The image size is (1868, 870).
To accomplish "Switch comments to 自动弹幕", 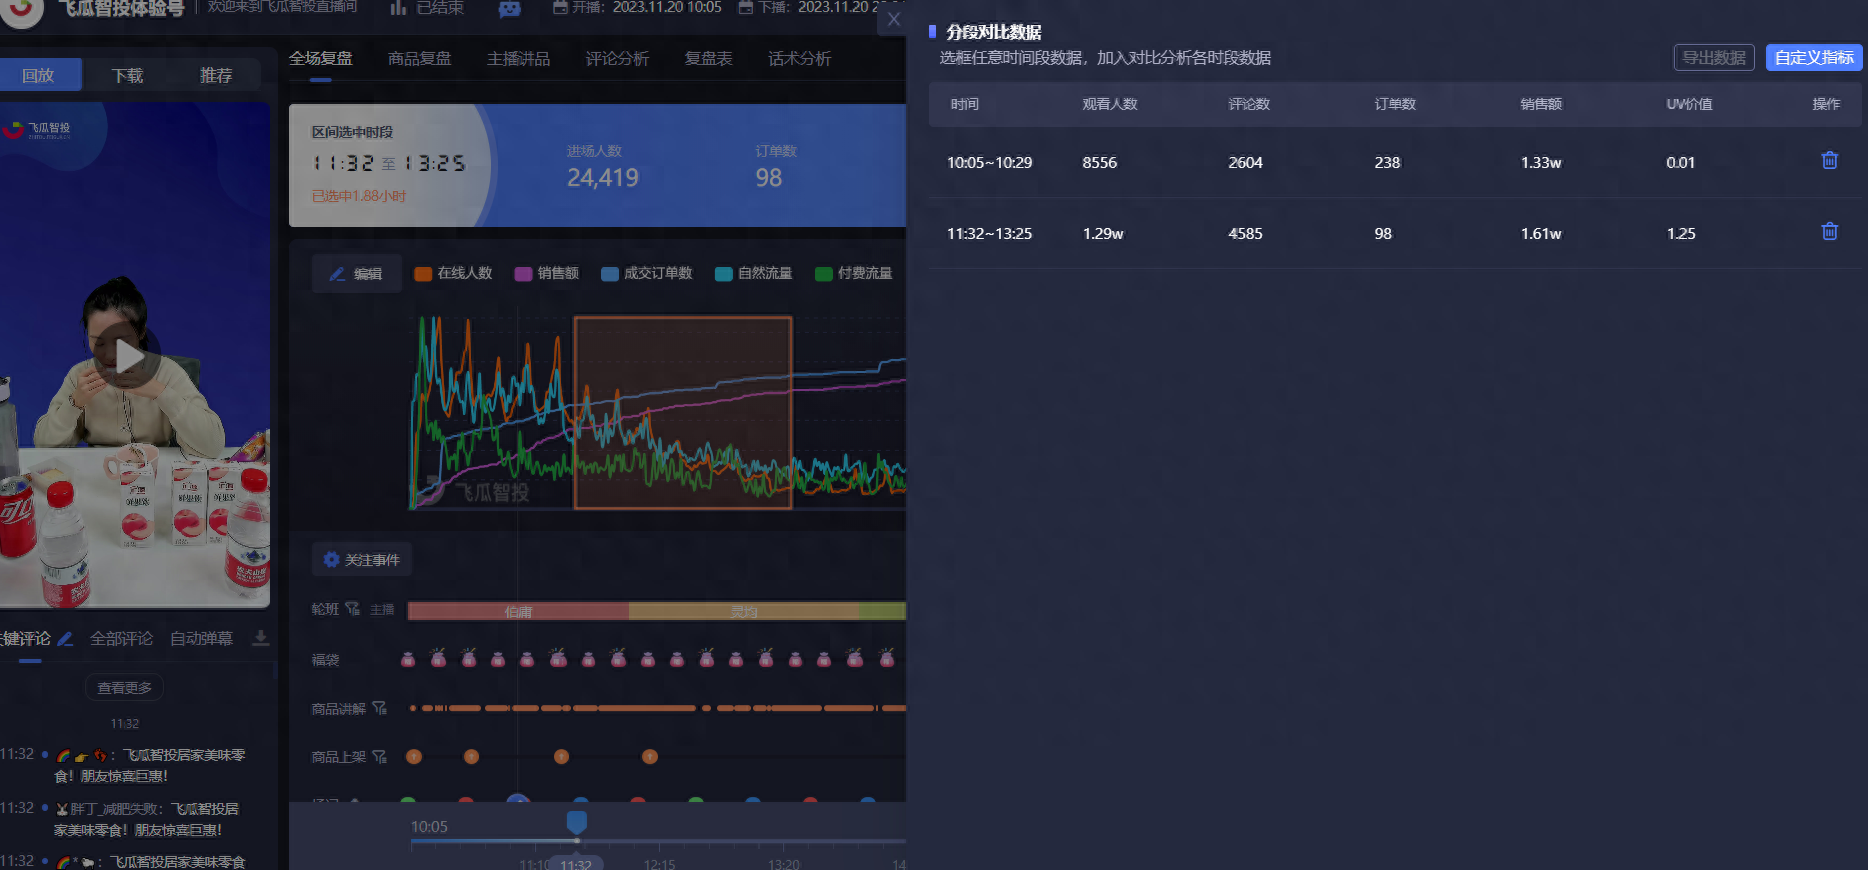I will [x=202, y=639].
